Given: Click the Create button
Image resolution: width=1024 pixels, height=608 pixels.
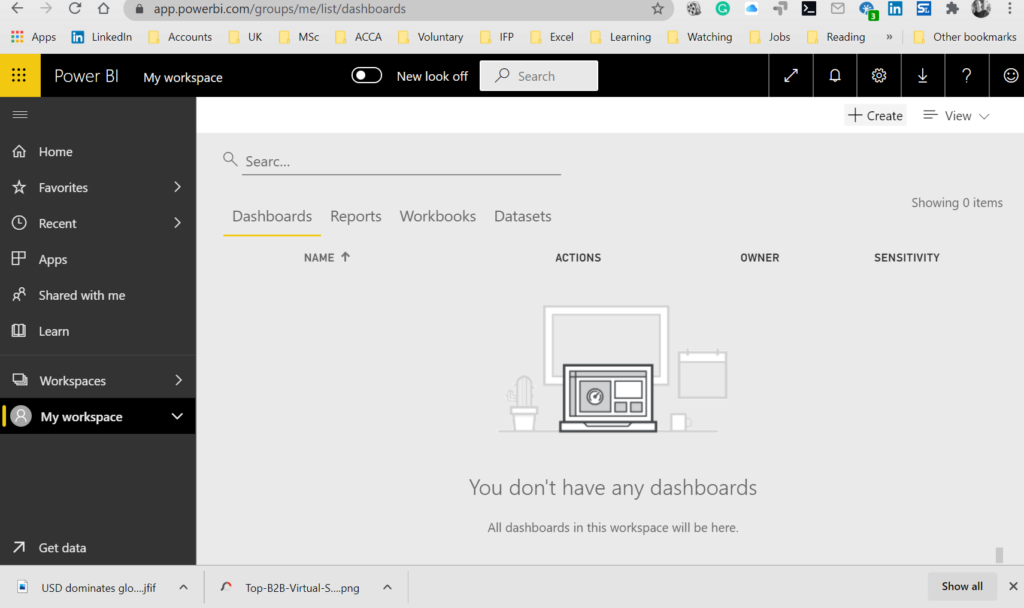Looking at the screenshot, I should (875, 116).
